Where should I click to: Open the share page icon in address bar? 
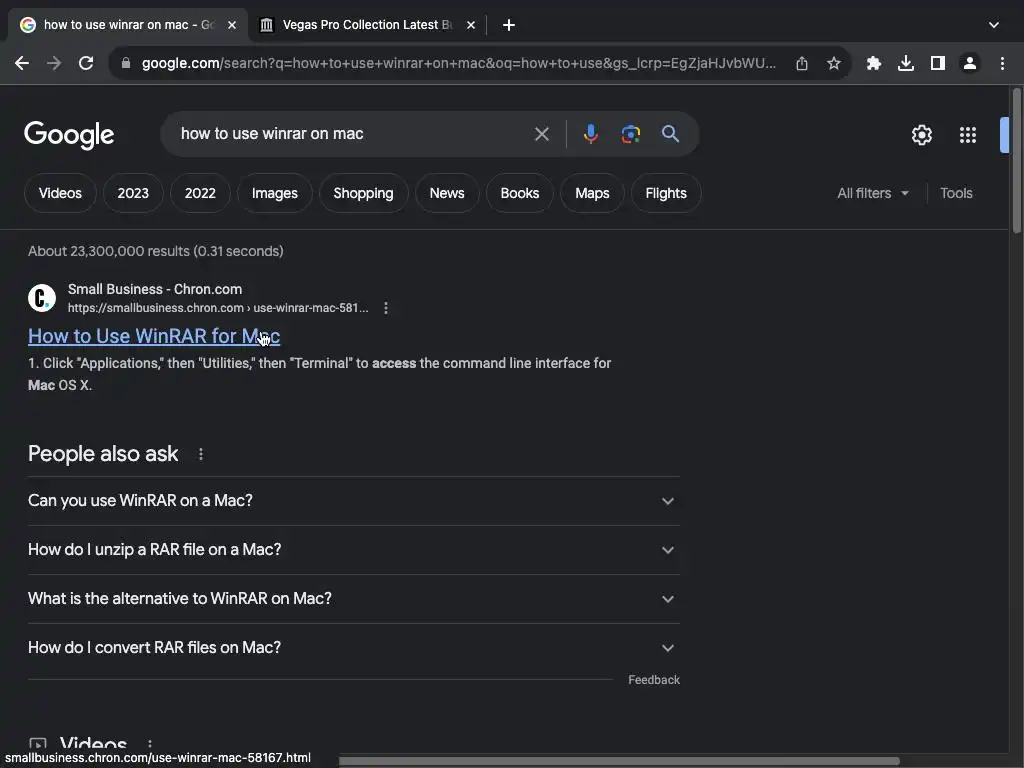pos(802,63)
